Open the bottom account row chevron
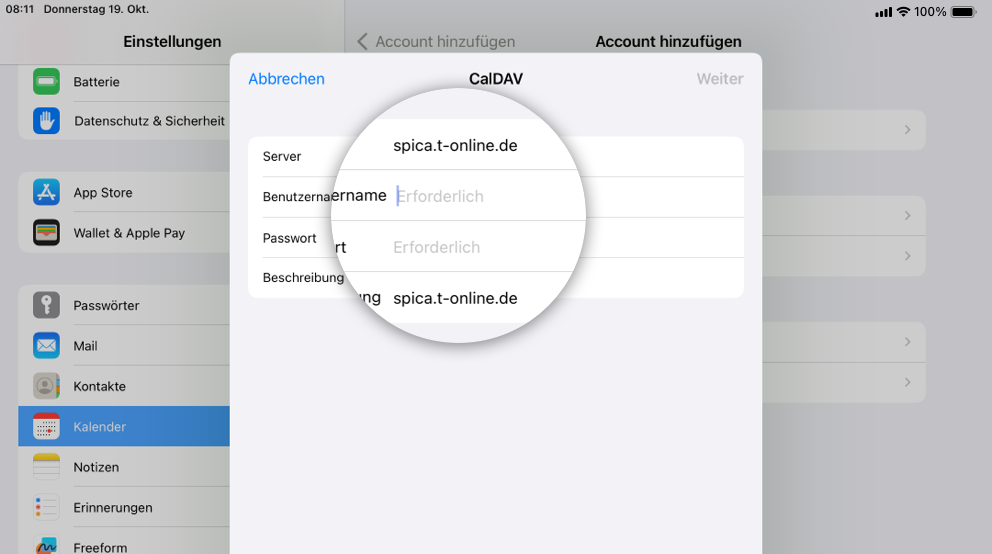This screenshot has height=554, width=992. pos(907,382)
